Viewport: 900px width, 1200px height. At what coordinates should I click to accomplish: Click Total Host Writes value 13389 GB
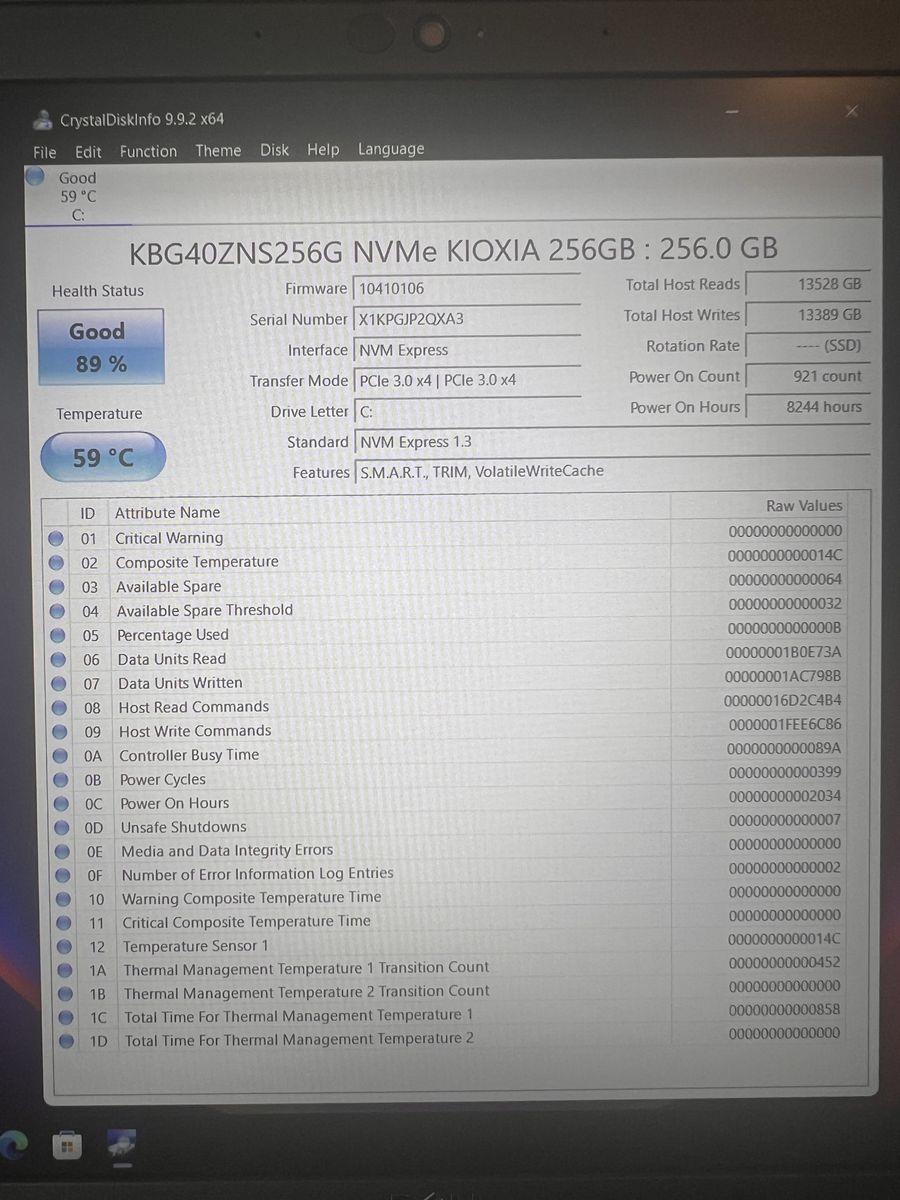tap(808, 314)
